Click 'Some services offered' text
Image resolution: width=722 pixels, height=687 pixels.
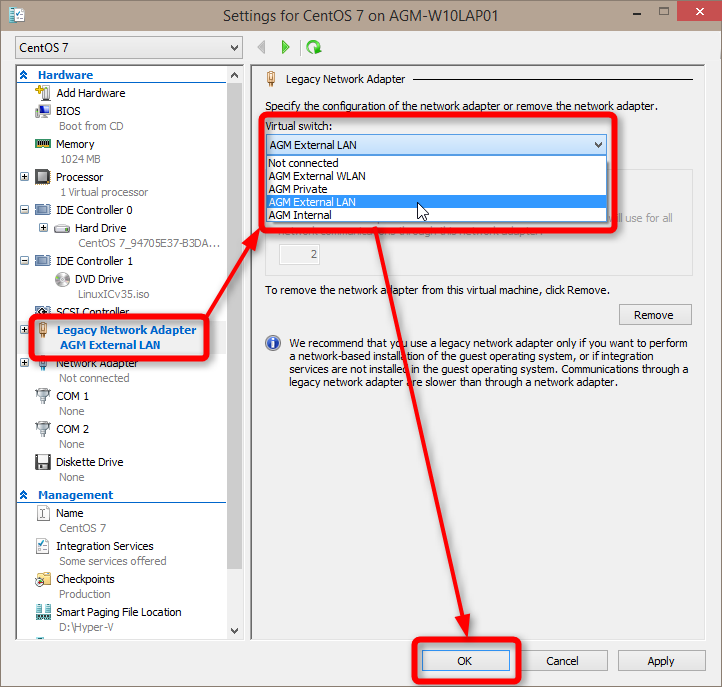coord(113,561)
